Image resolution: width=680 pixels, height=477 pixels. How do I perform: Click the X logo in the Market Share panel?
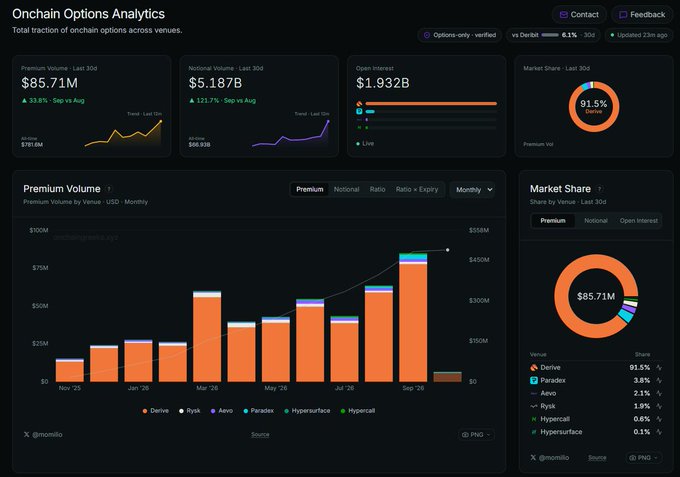(533, 457)
